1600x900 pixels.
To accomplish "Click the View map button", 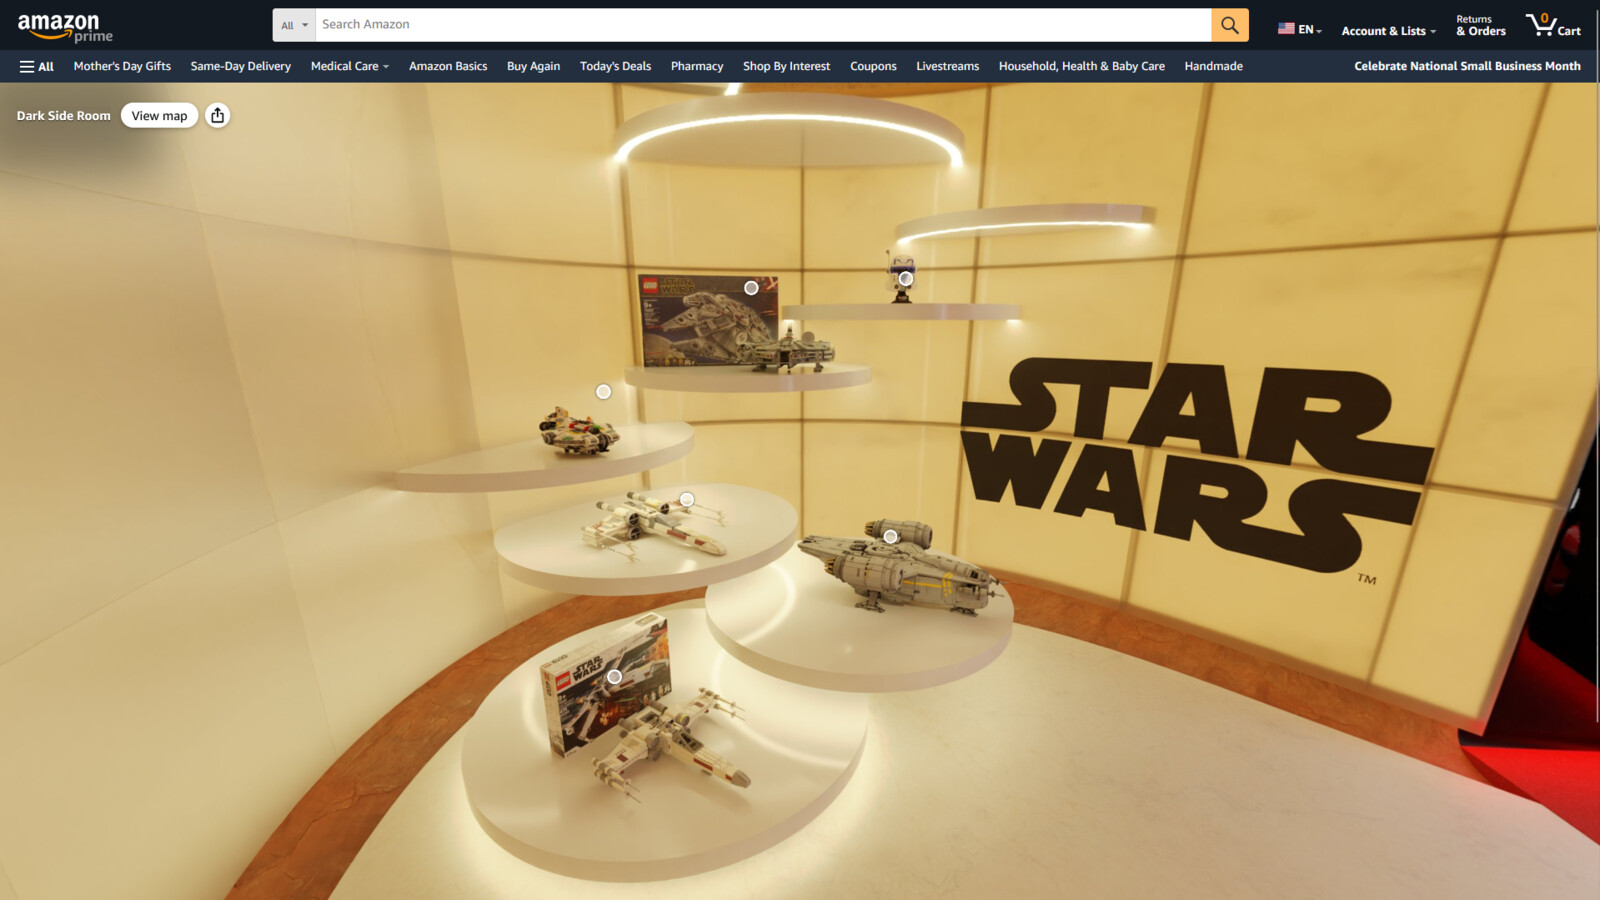I will click(159, 115).
